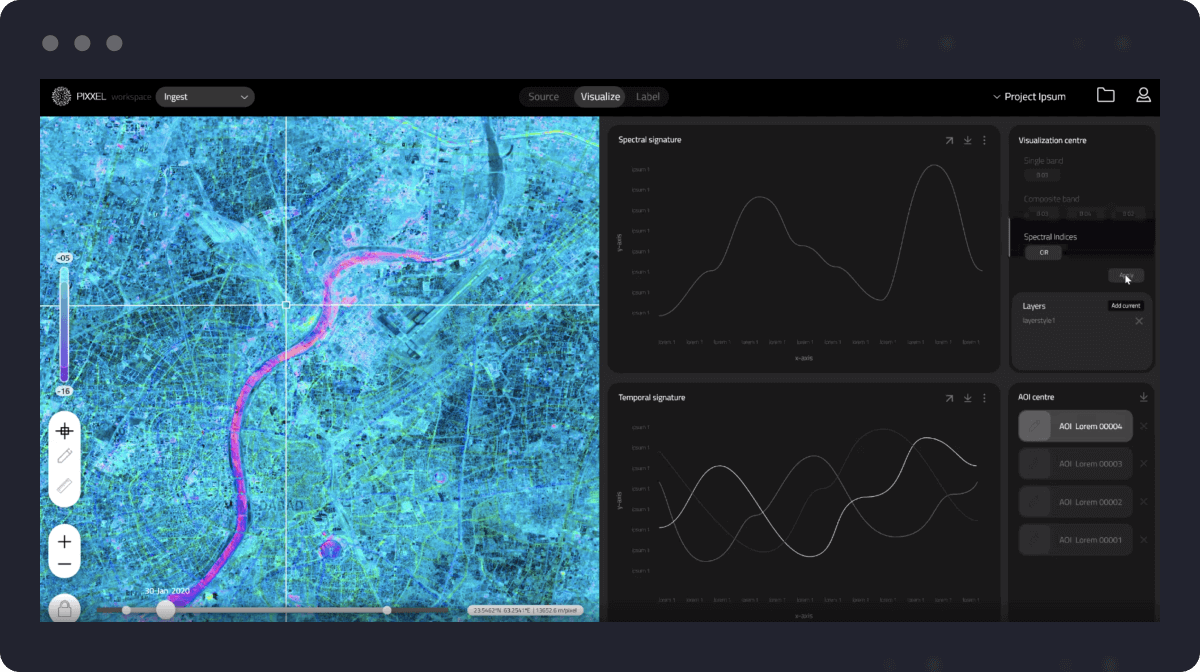Select the crosshair targeting tool on the map

pyautogui.click(x=64, y=430)
